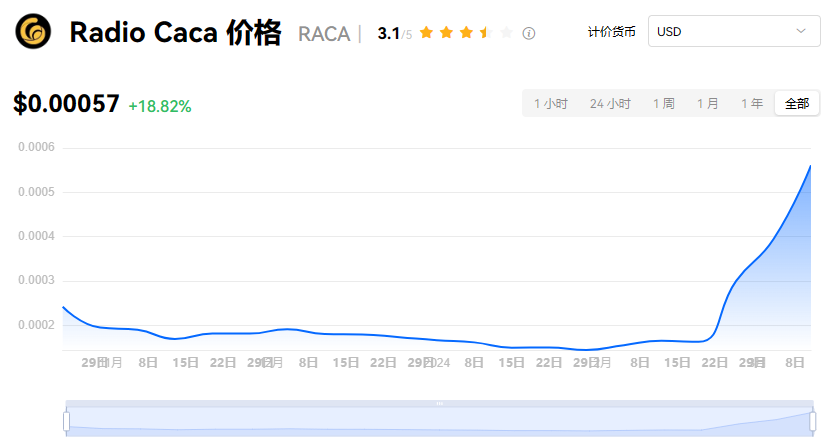The width and height of the screenshot is (827, 444).
Task: Click the chart line peak point
Action: coord(810,166)
